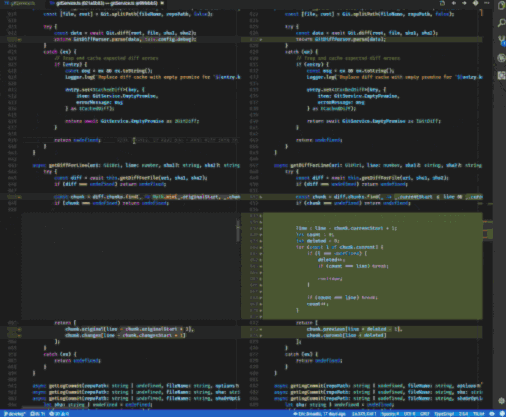Change file encoding UTF-8
This screenshot has height=417, width=506.
click(x=409, y=414)
